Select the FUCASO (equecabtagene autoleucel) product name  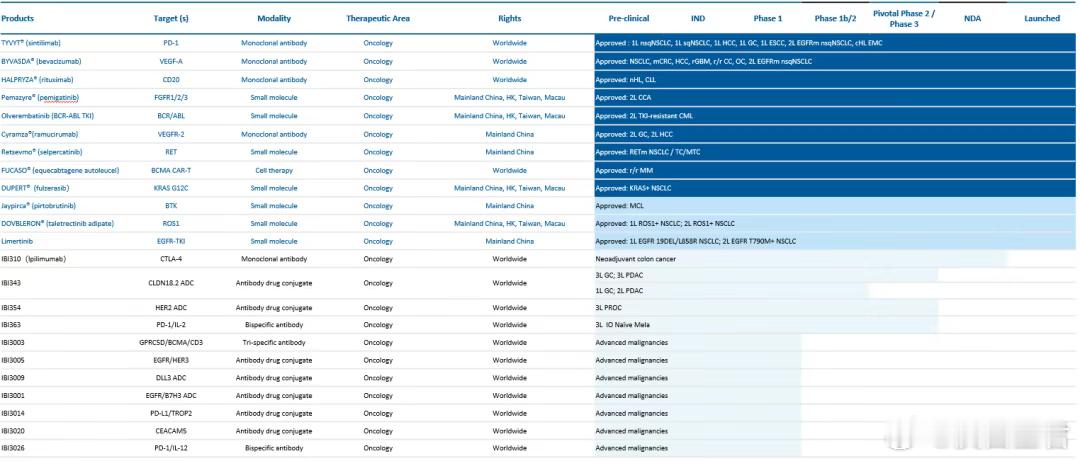click(61, 170)
